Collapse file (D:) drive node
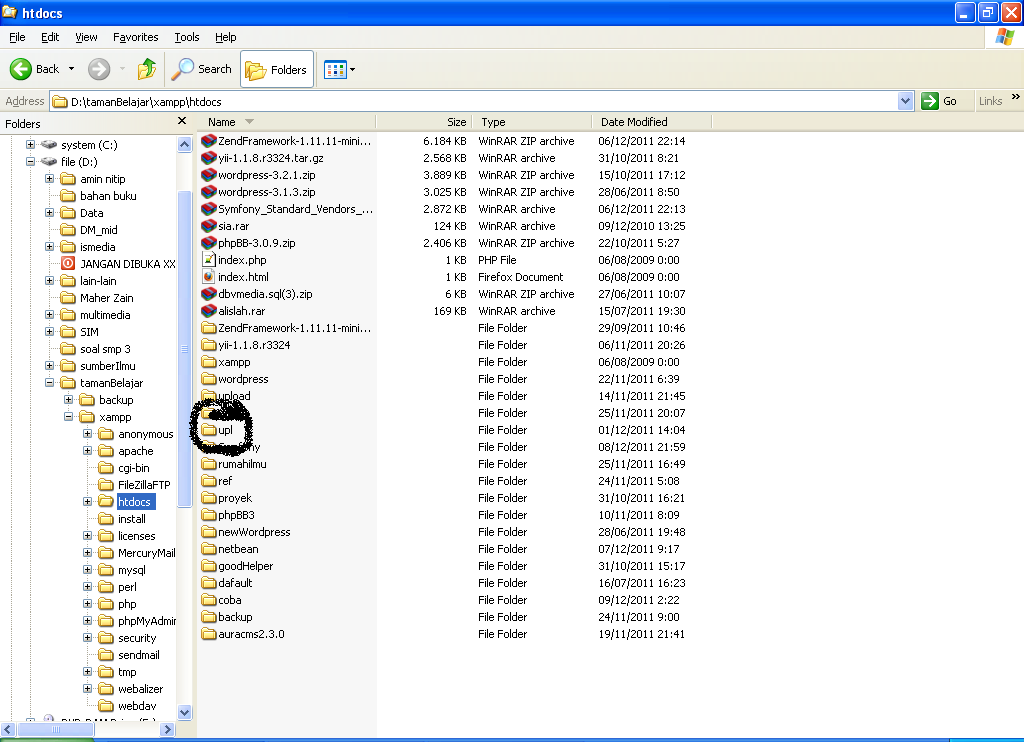Screen dimensions: 1024x742 30,161
